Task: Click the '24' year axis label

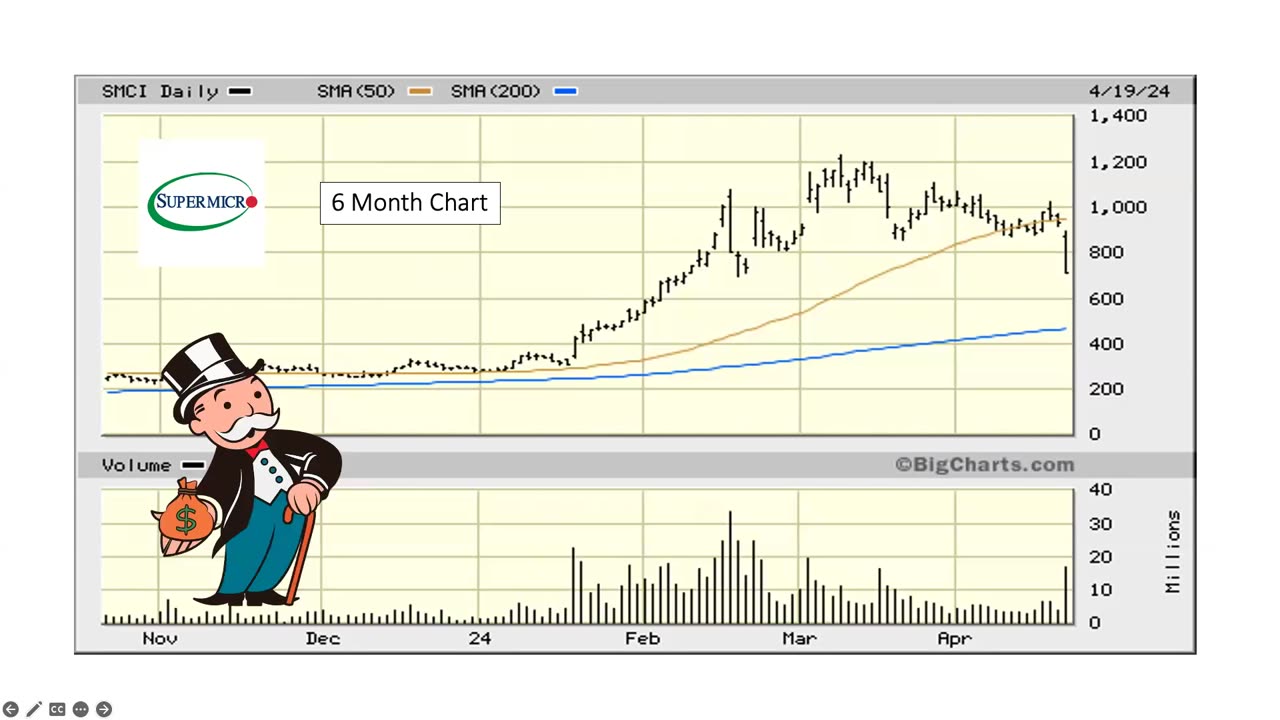Action: [480, 638]
